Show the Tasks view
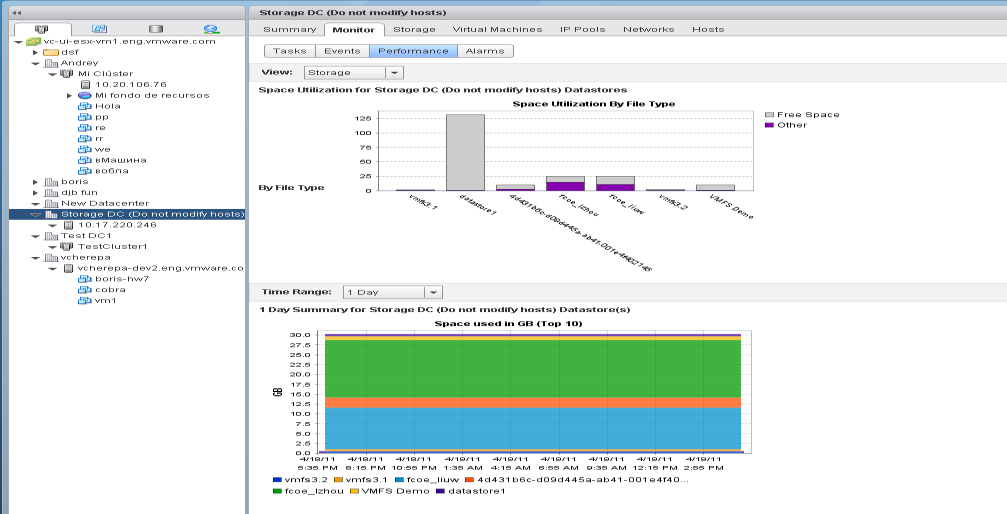Viewport: 1007px width, 514px height. pyautogui.click(x=290, y=51)
